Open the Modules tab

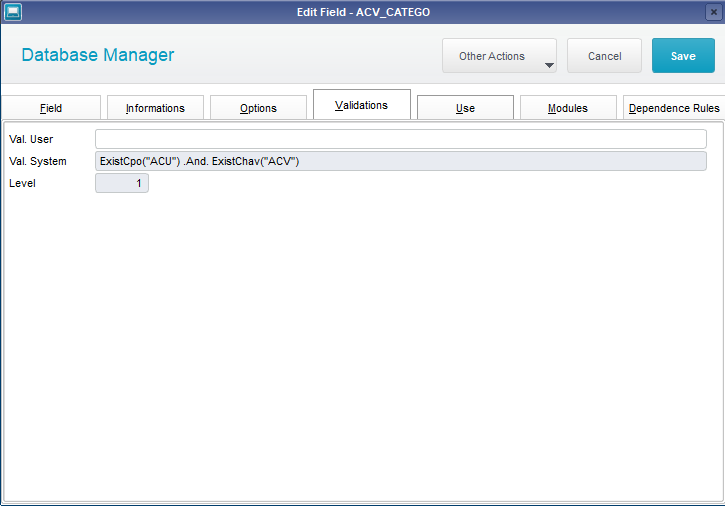568,108
